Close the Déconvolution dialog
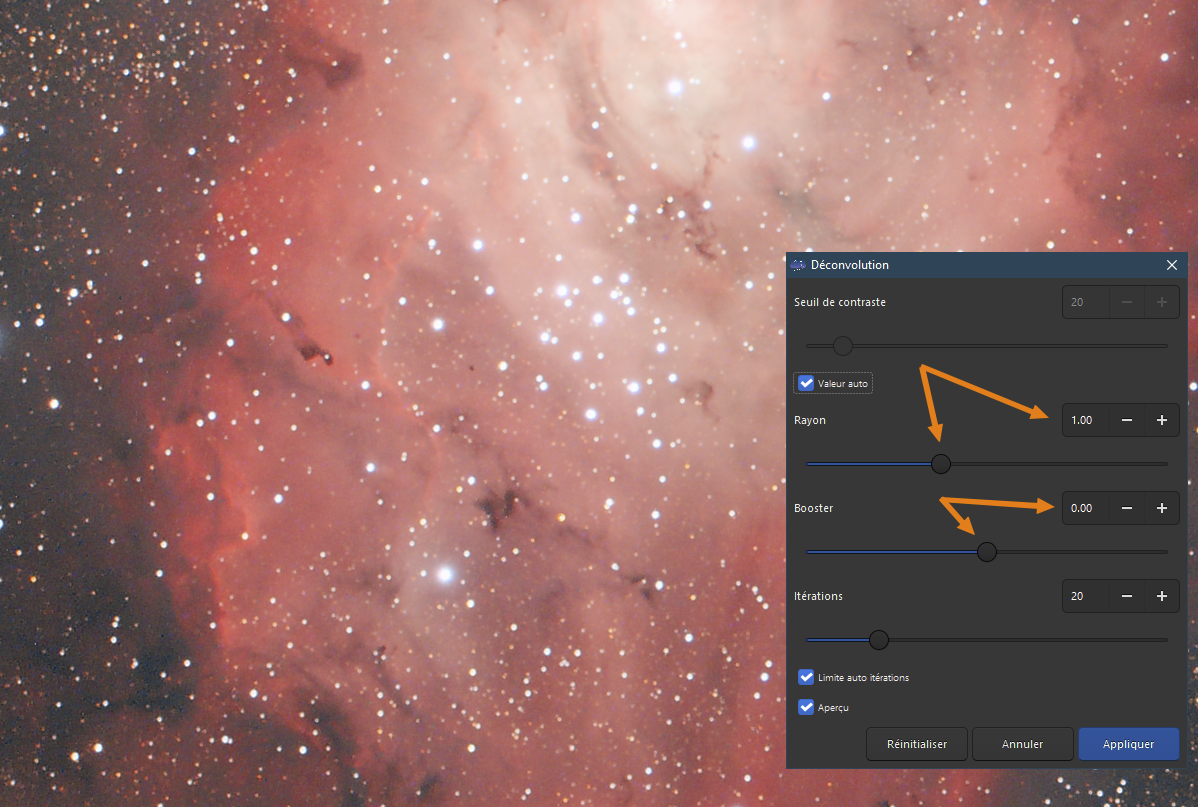 click(1171, 265)
